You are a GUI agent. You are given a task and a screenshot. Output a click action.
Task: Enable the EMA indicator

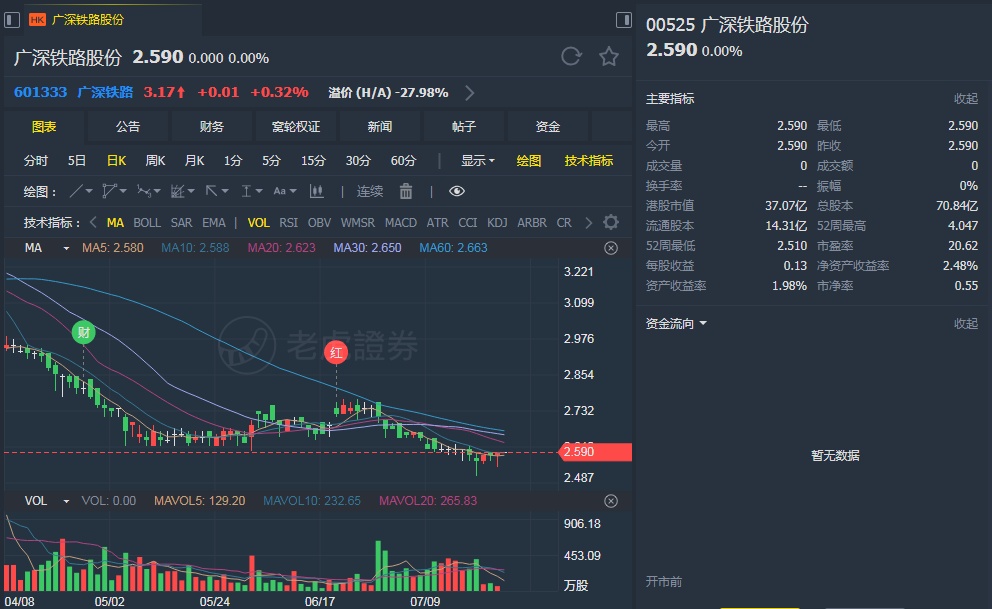(214, 223)
